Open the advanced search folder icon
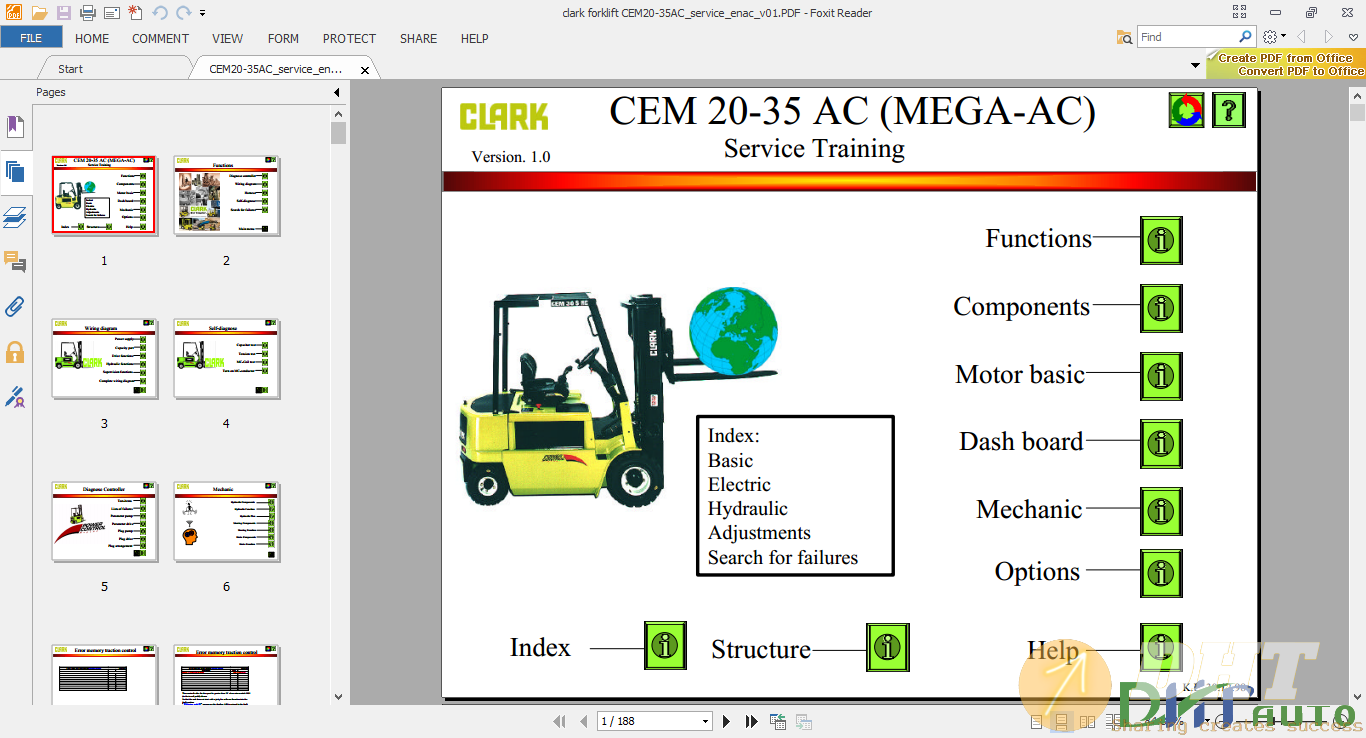 pyautogui.click(x=1125, y=37)
